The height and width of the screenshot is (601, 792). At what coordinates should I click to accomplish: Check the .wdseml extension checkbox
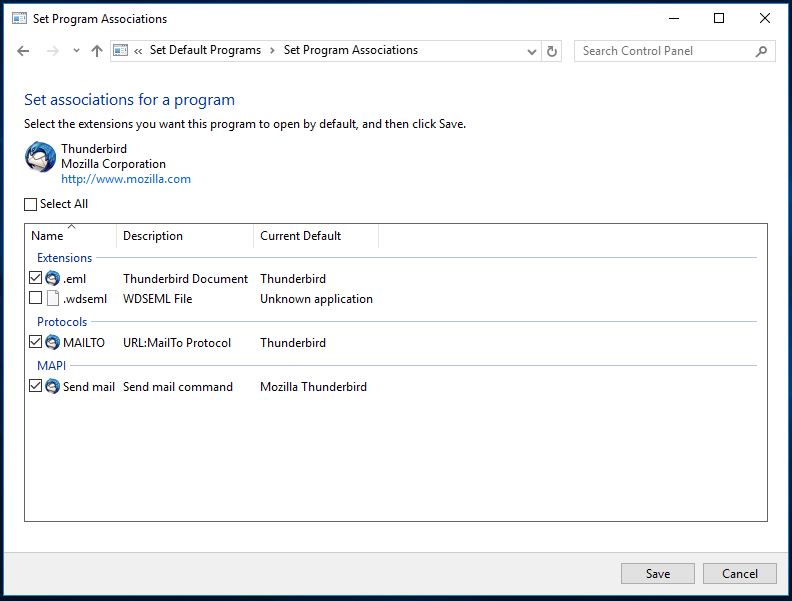pos(35,298)
